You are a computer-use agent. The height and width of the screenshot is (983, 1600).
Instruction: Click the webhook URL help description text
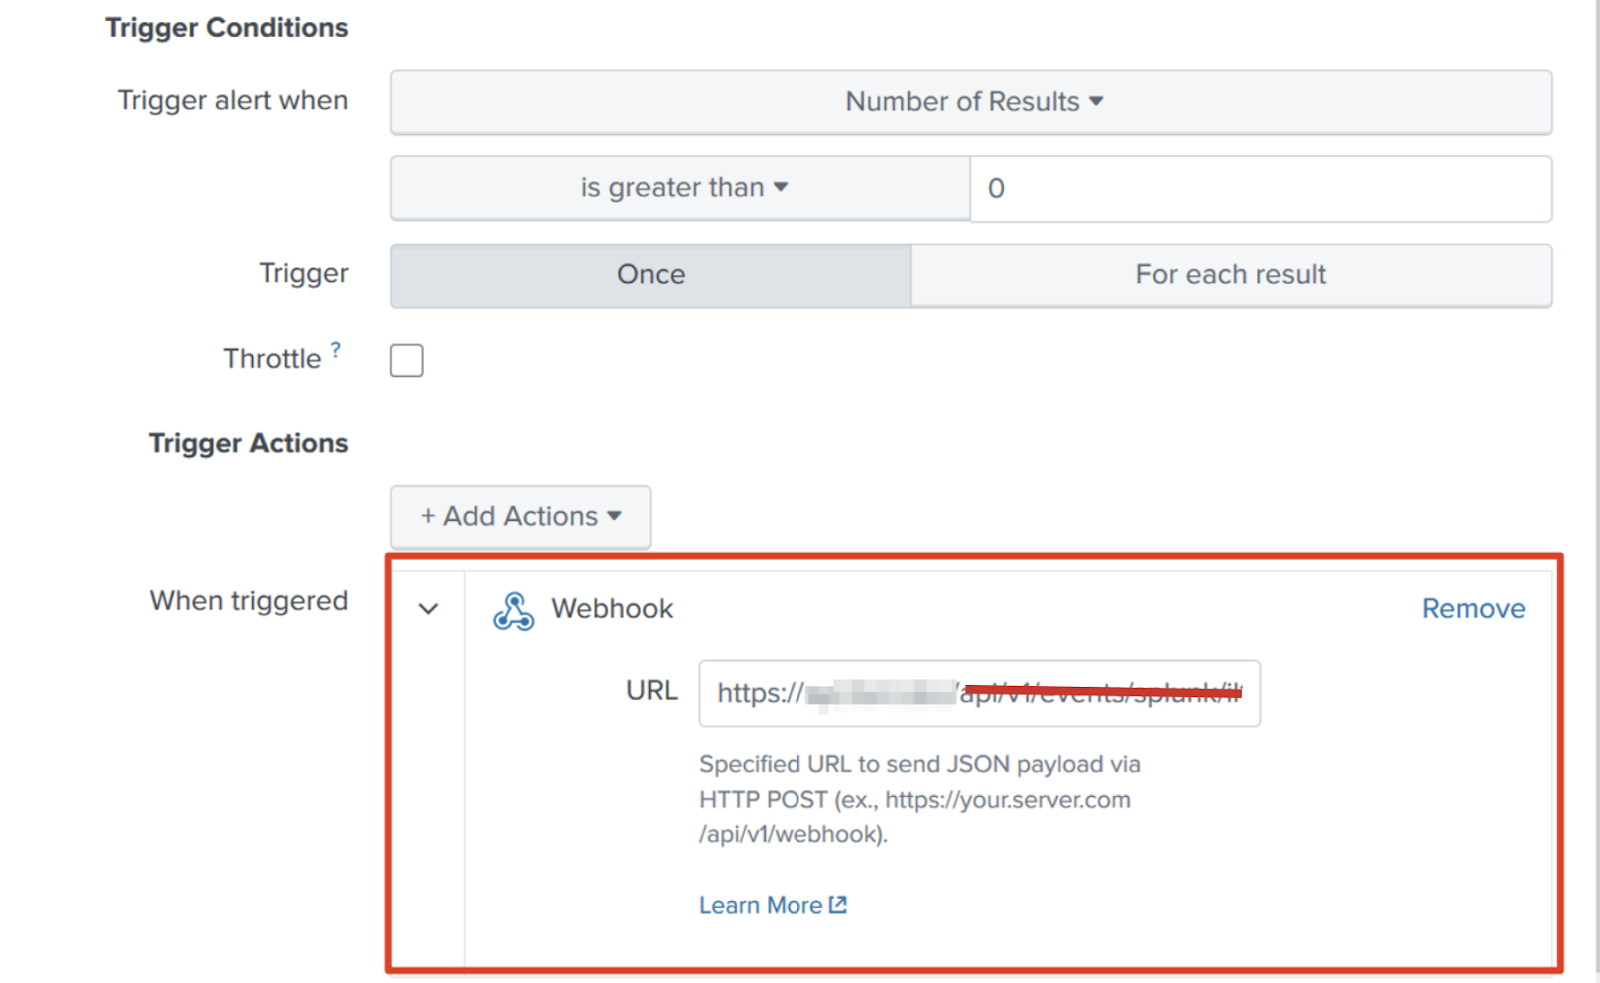pos(918,799)
